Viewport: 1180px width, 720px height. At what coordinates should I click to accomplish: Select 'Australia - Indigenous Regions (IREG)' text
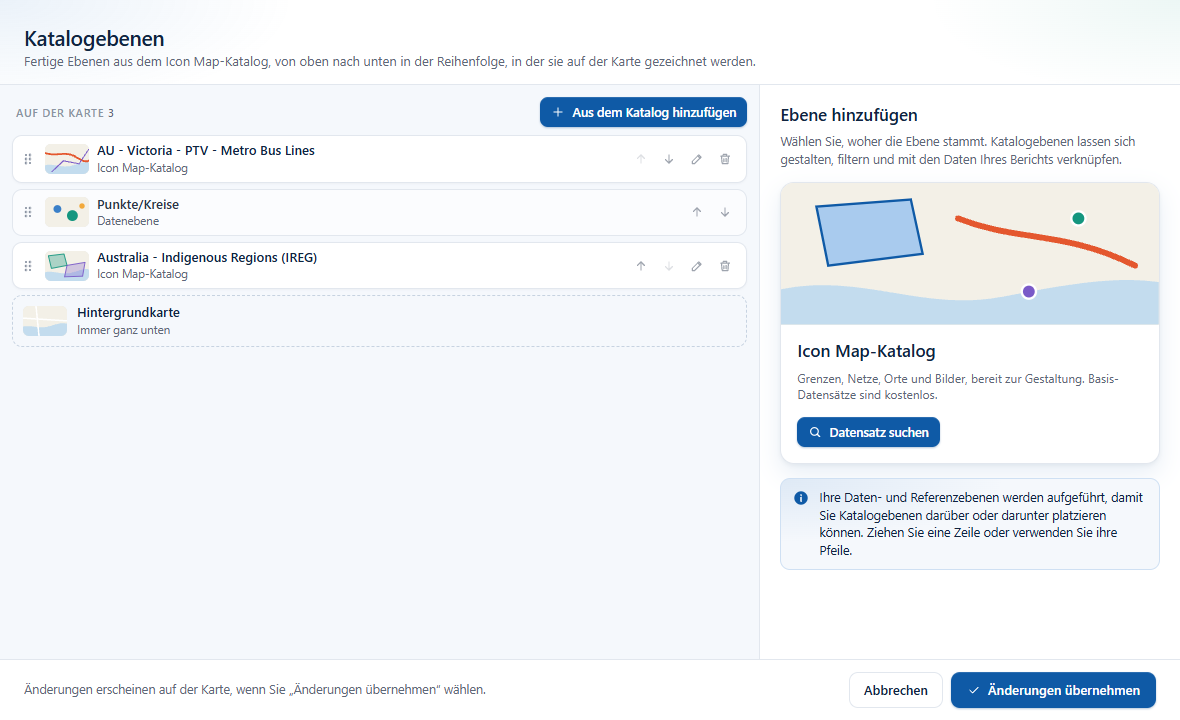click(x=207, y=257)
